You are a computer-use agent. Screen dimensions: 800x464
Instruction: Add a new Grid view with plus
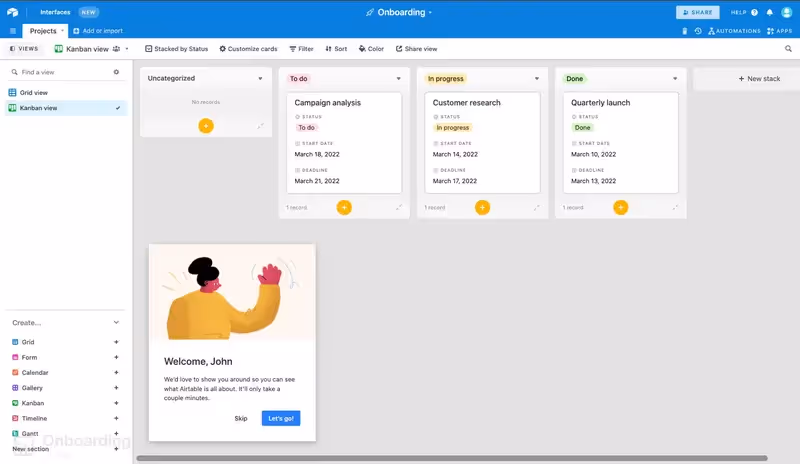pyautogui.click(x=116, y=342)
